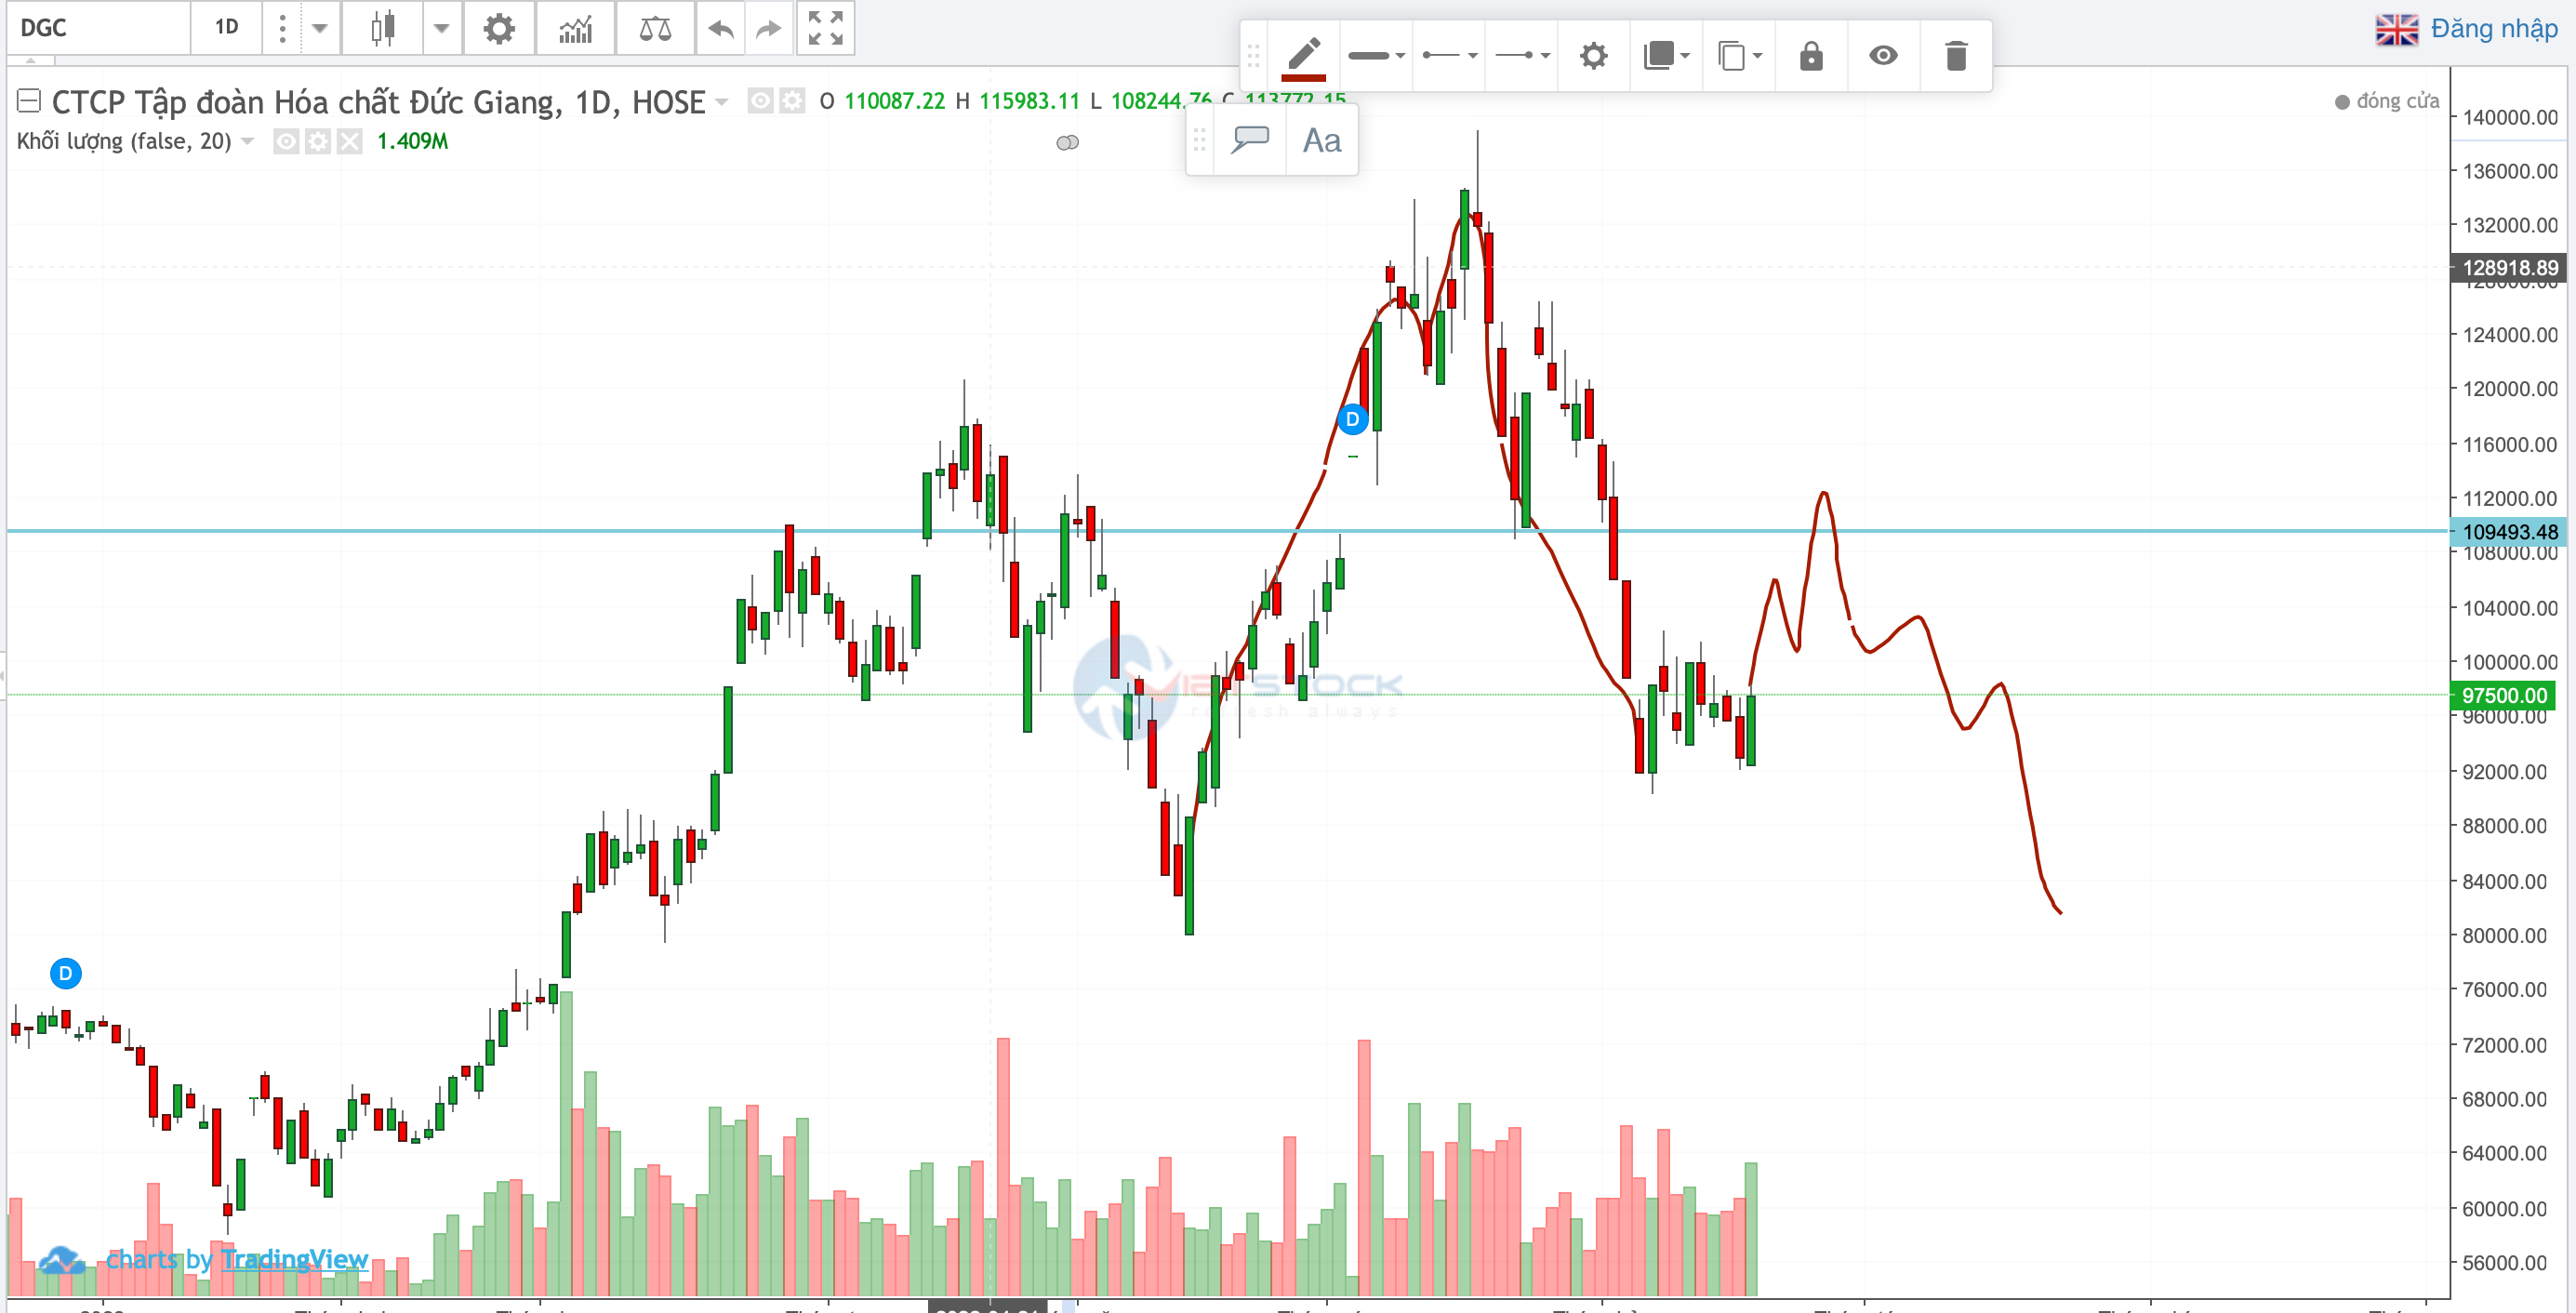Open chart properties gear in top toolbar

[x=499, y=27]
